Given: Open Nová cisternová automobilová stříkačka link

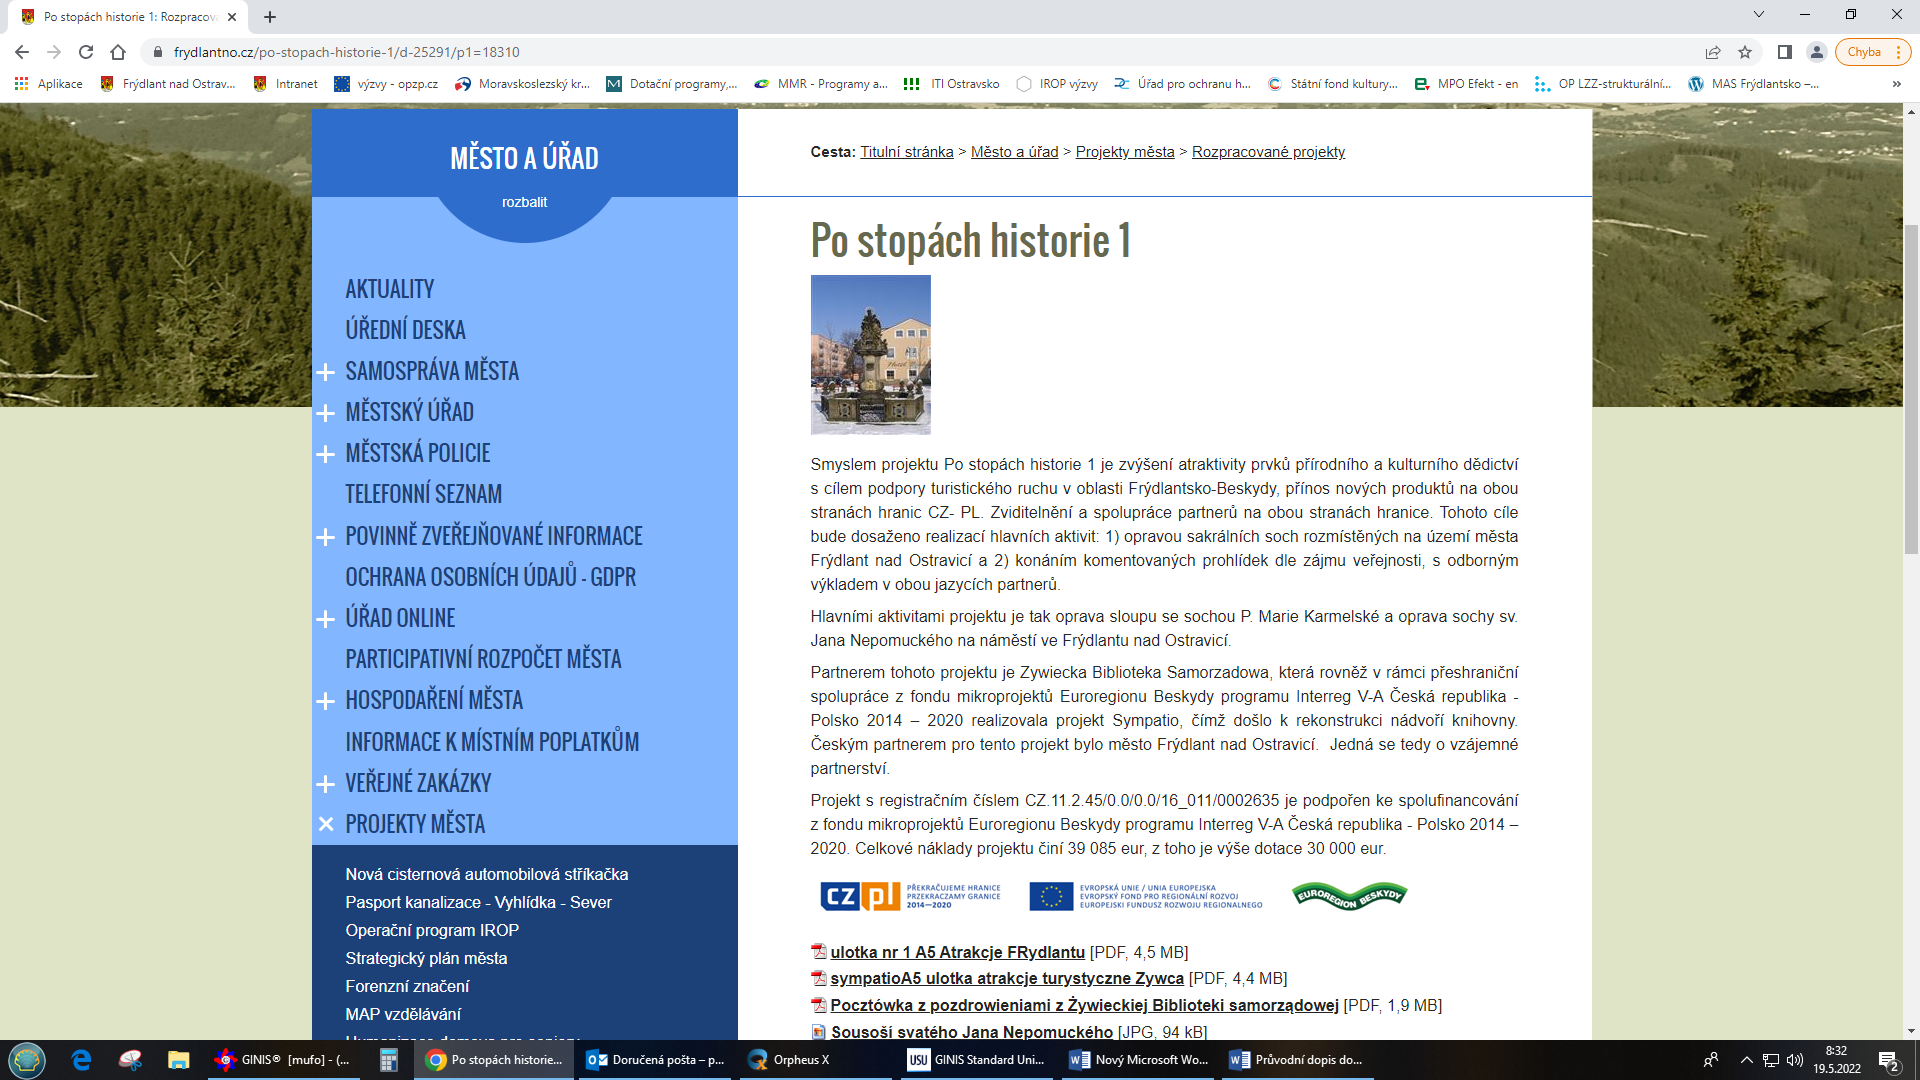Looking at the screenshot, I should point(487,874).
